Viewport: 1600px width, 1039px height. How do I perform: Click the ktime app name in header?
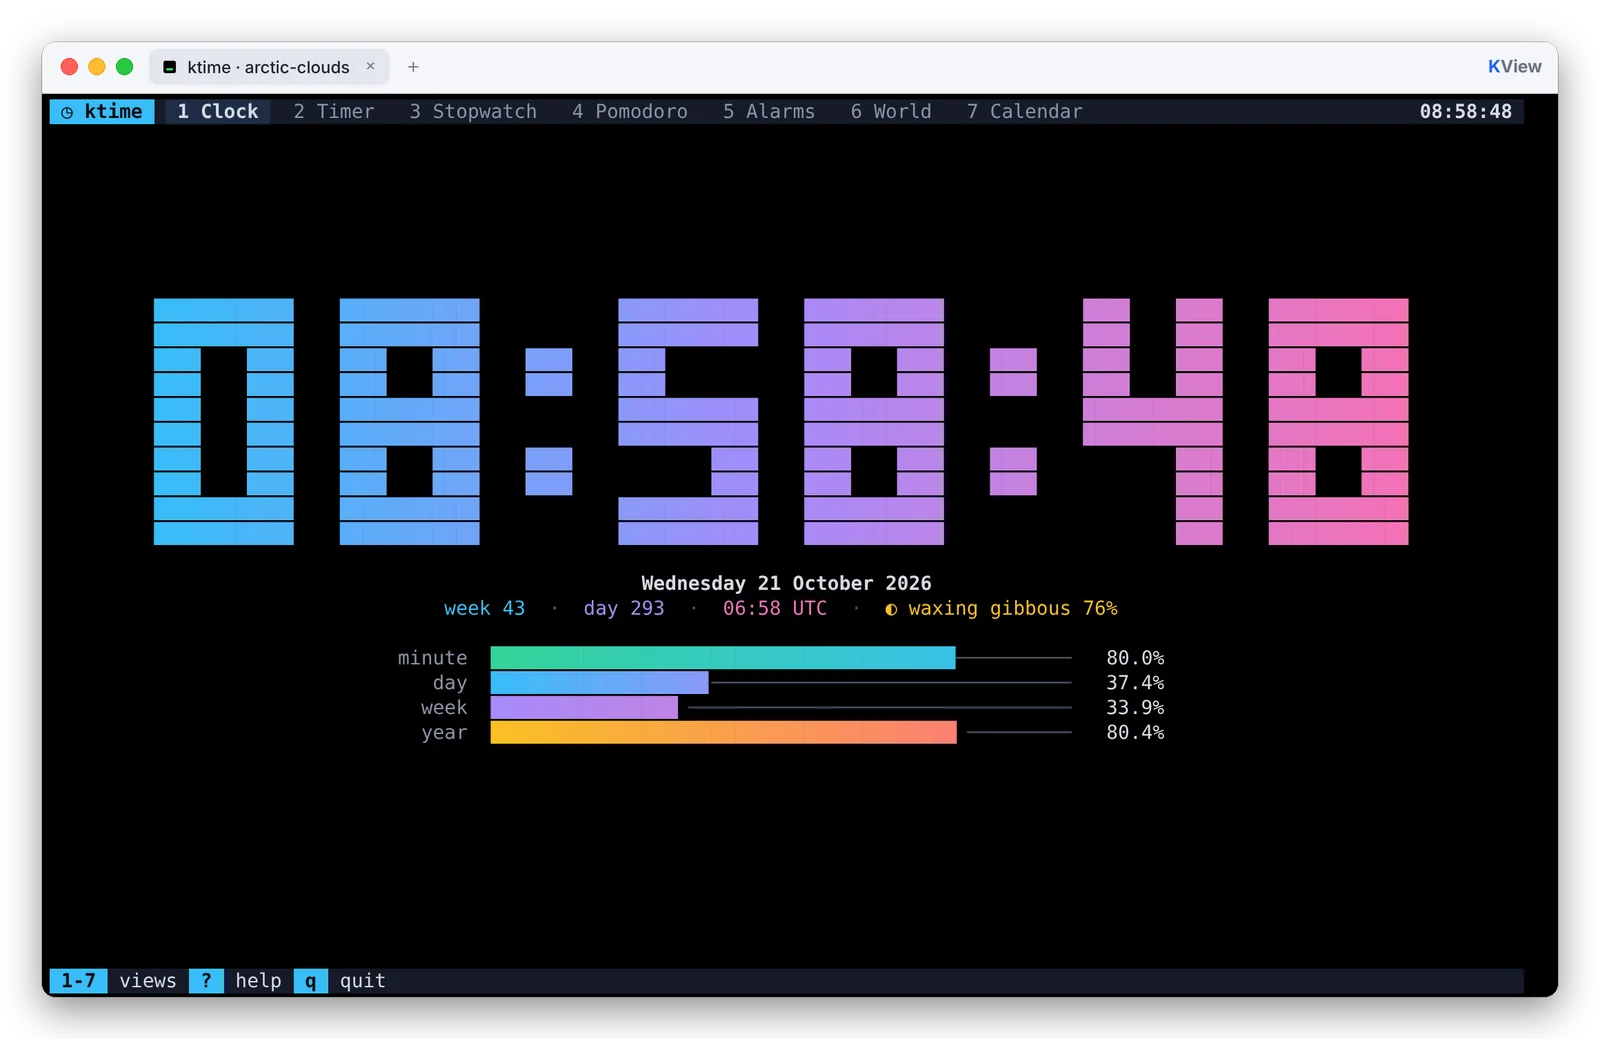pyautogui.click(x=113, y=111)
